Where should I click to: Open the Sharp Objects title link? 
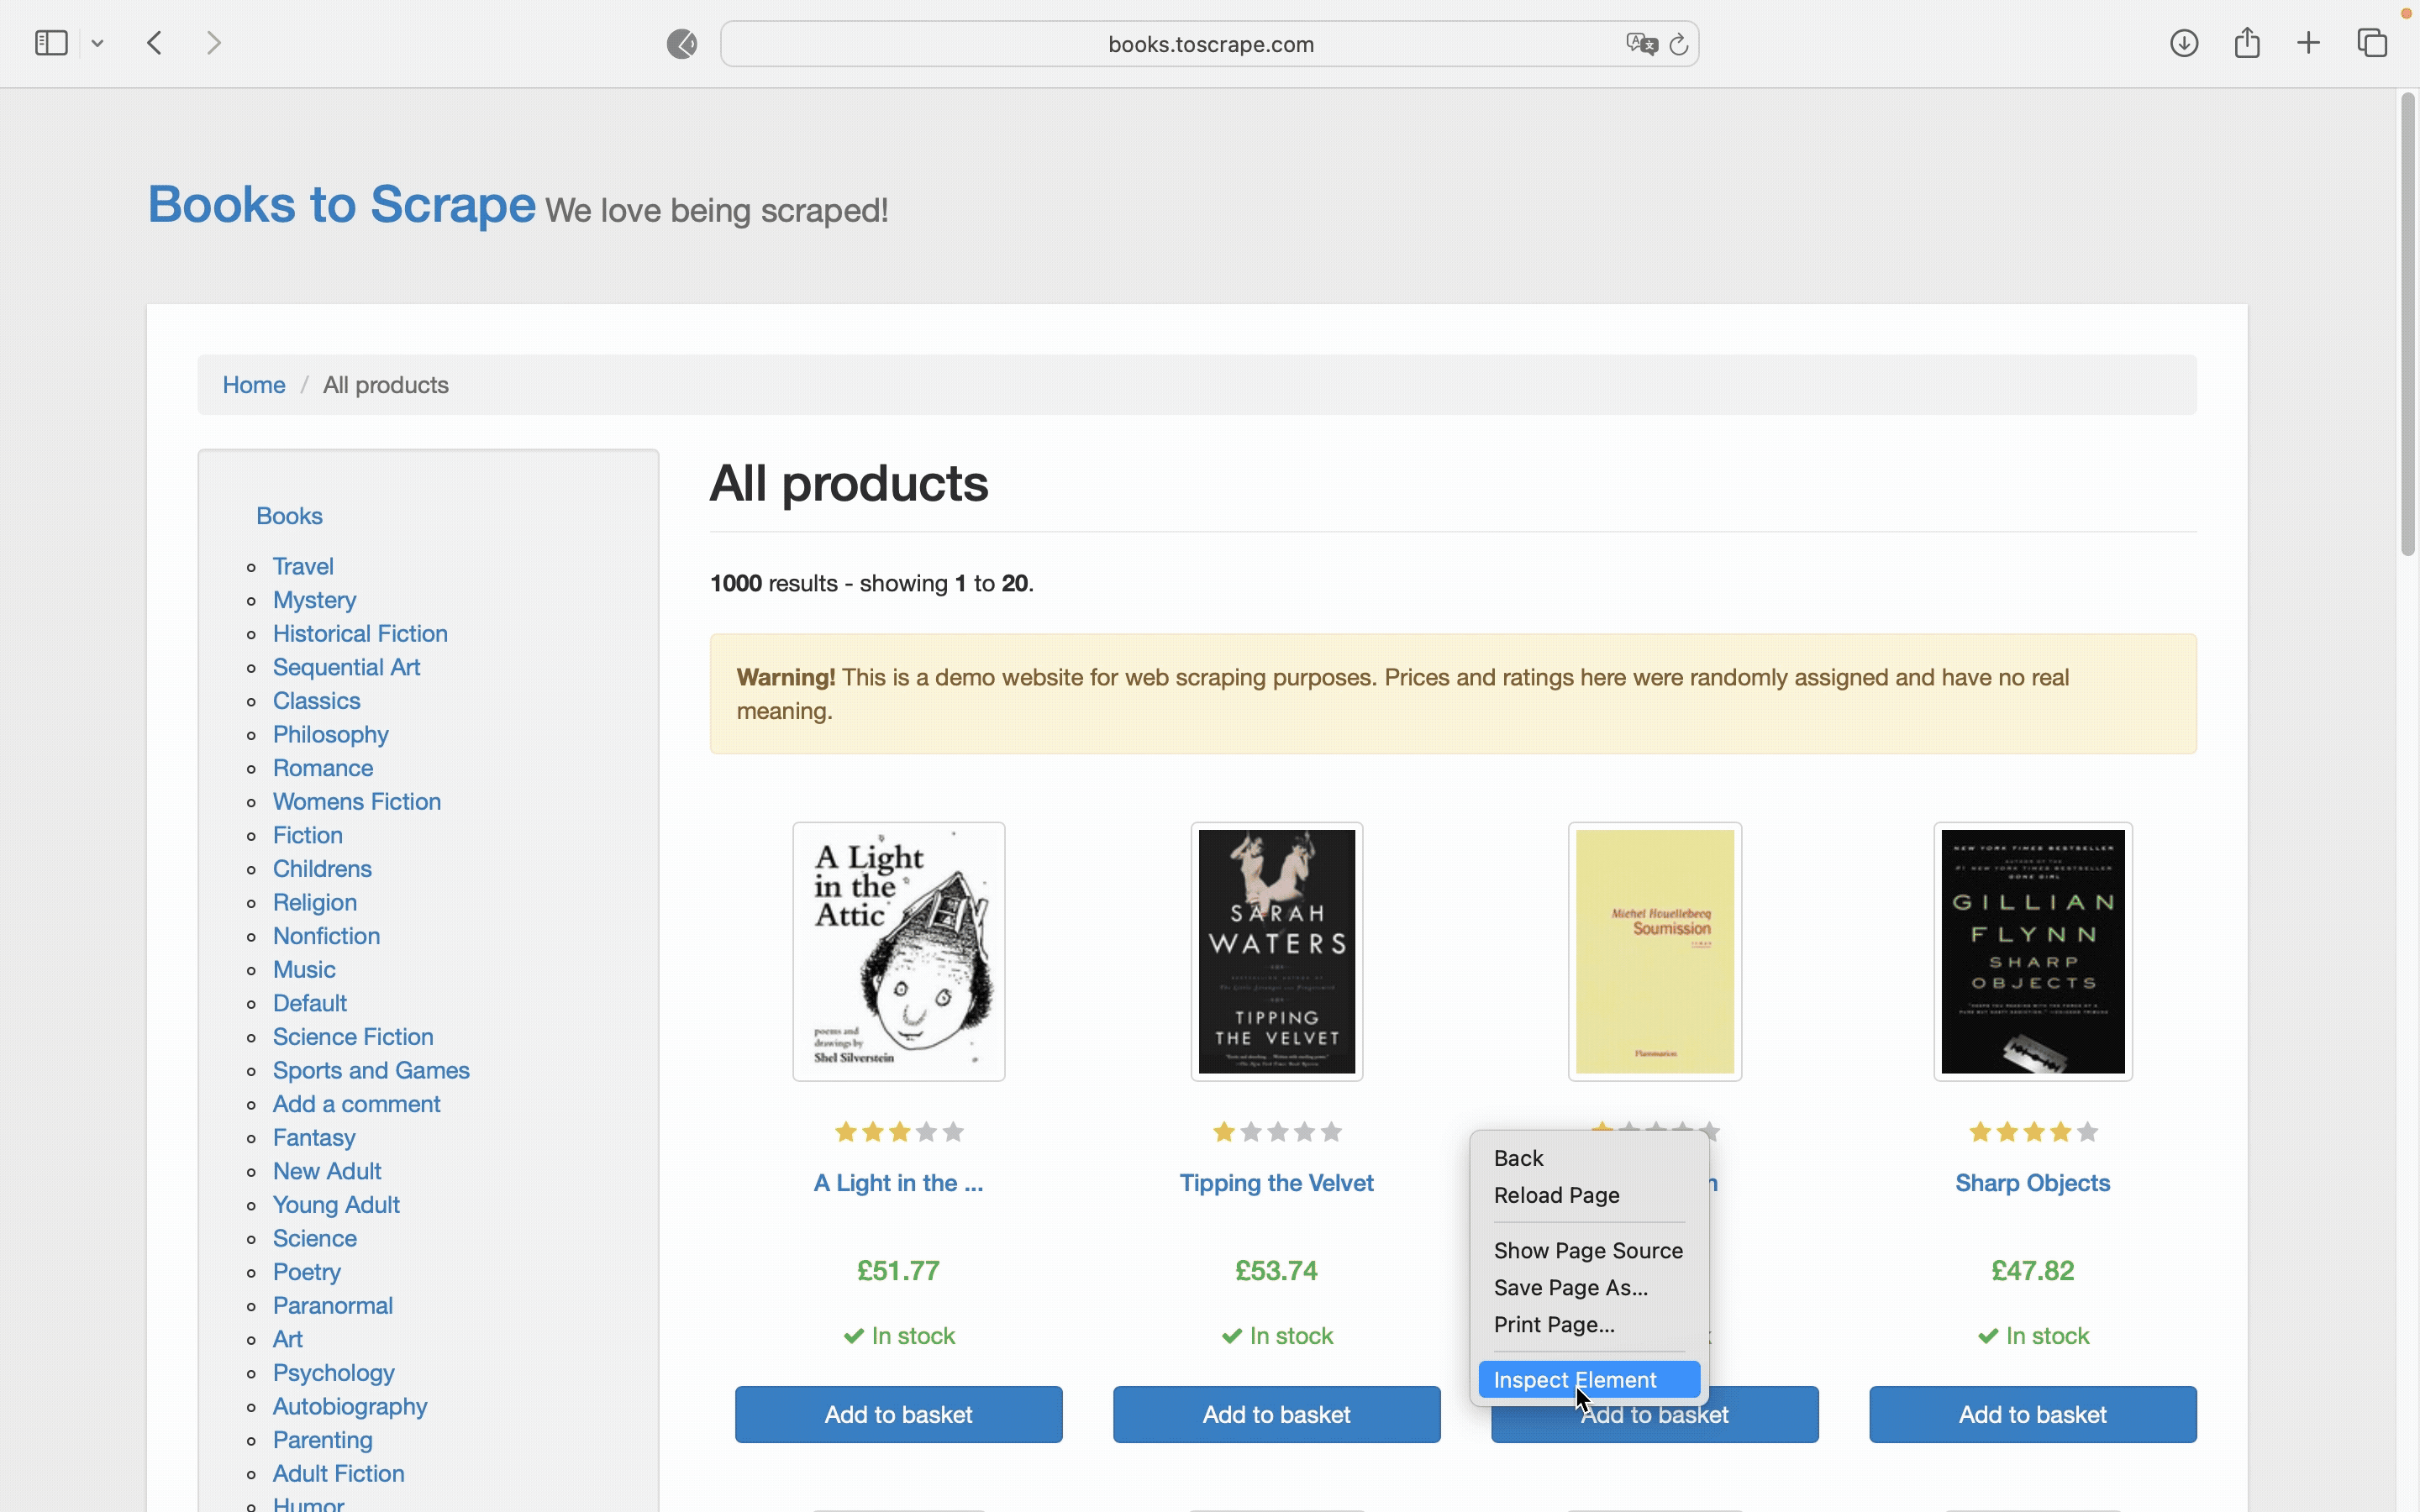2033,1183
